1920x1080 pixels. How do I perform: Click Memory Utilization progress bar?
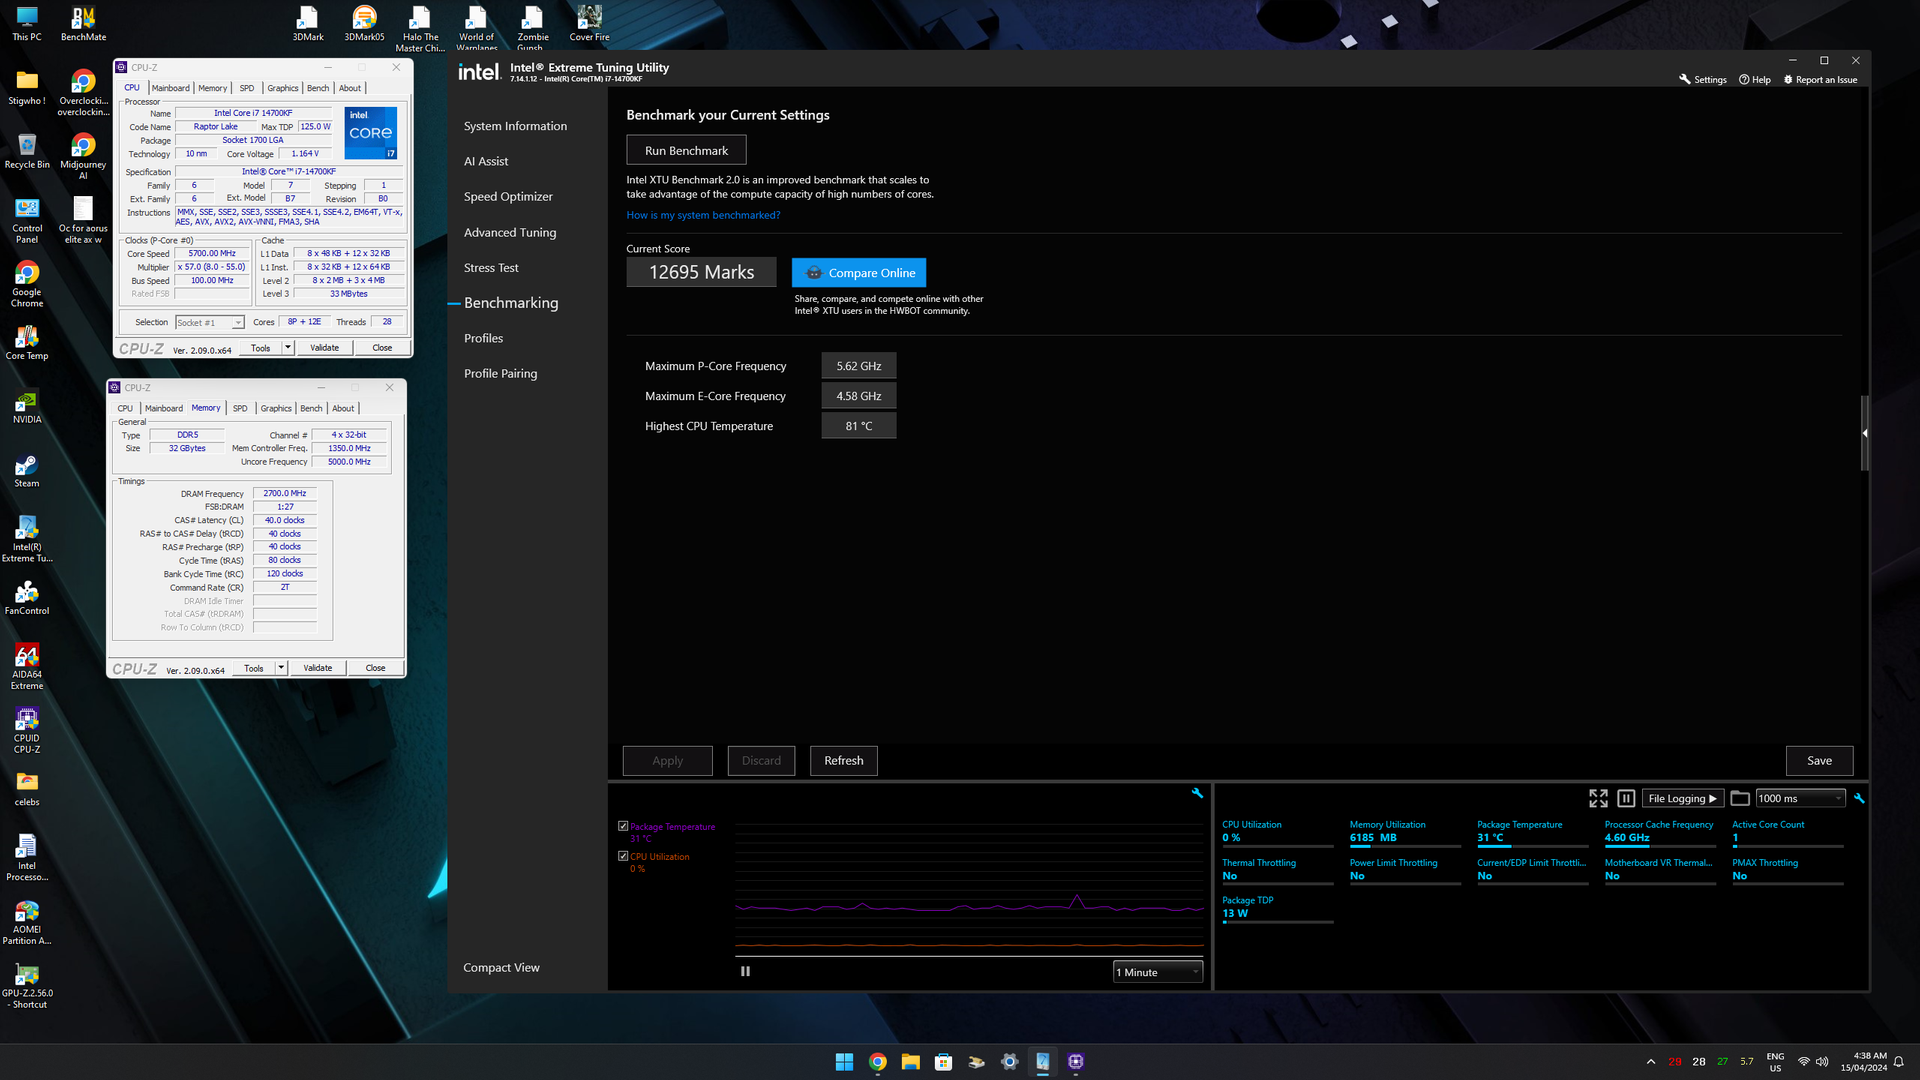(x=1405, y=847)
